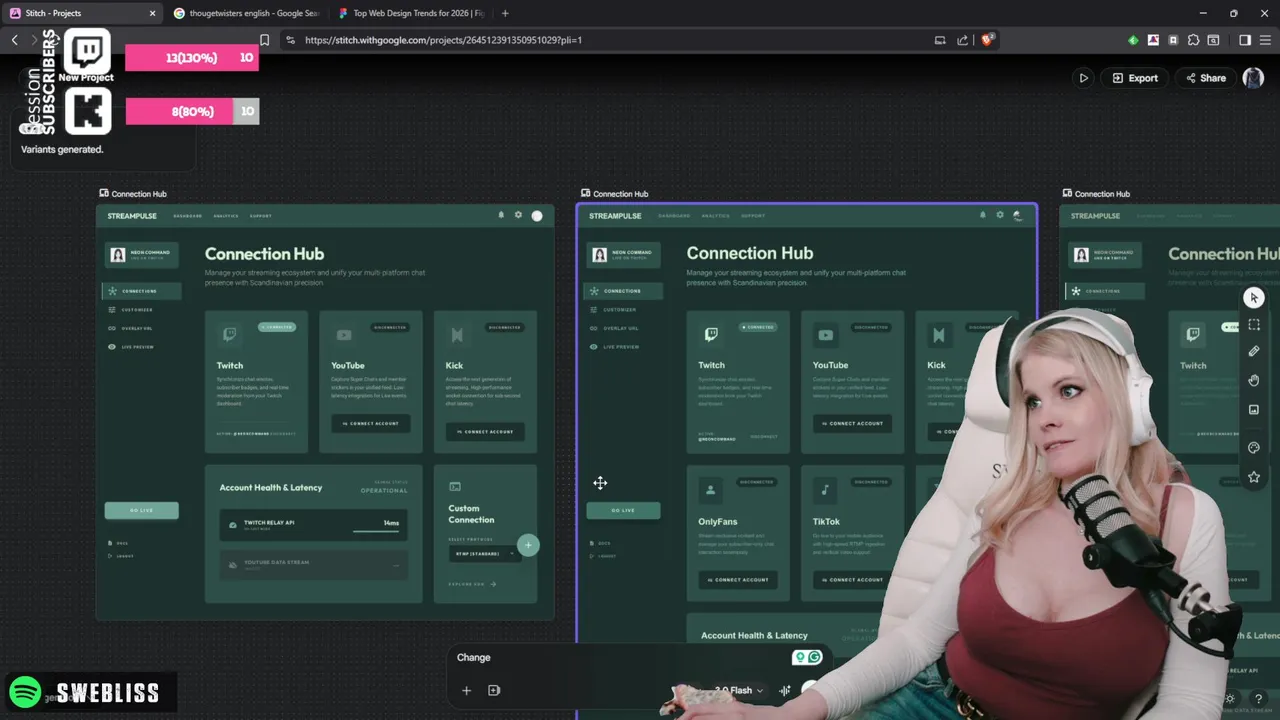Open a new browser tab
The image size is (1280, 720).
point(505,13)
